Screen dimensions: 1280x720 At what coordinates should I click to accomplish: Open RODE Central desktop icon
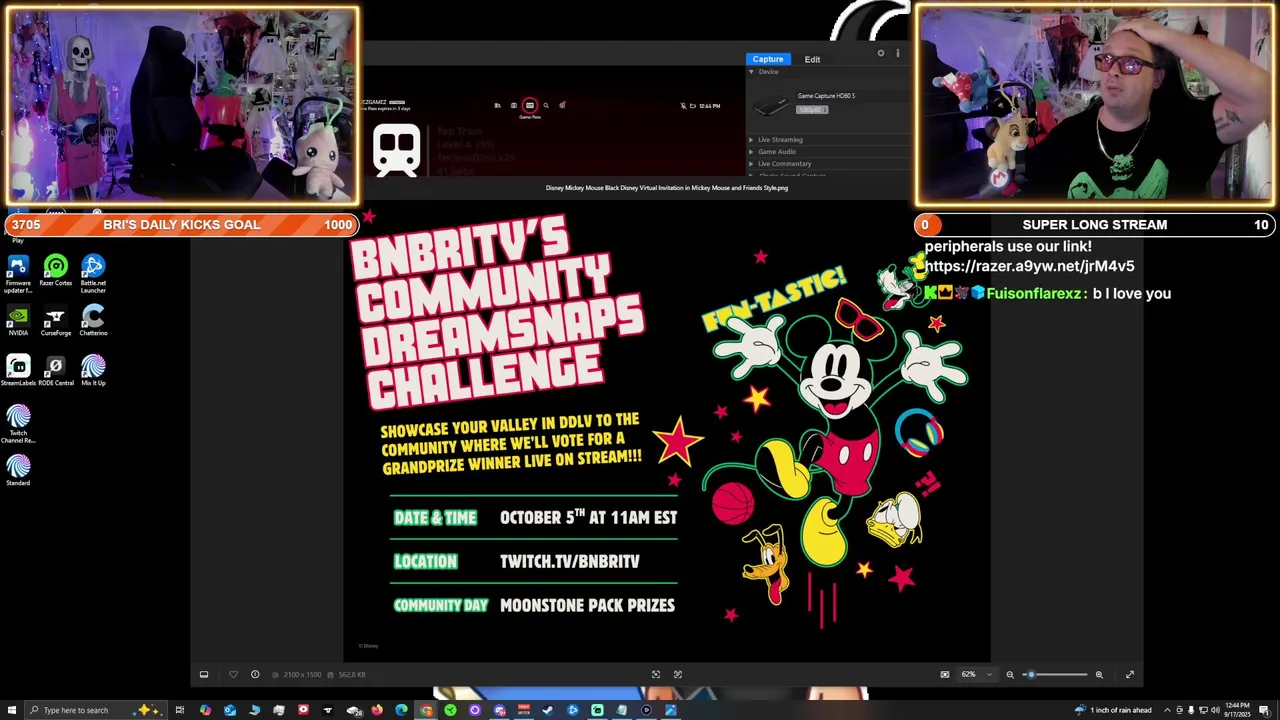(56, 371)
